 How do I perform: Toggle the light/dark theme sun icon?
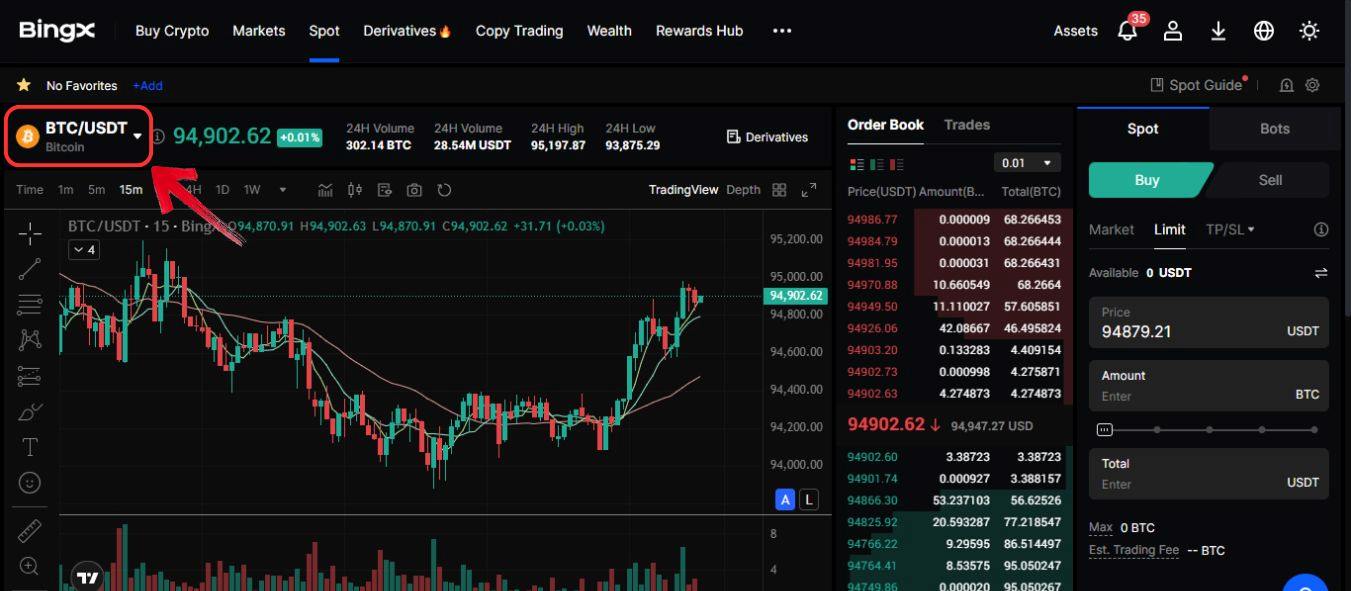click(1309, 31)
